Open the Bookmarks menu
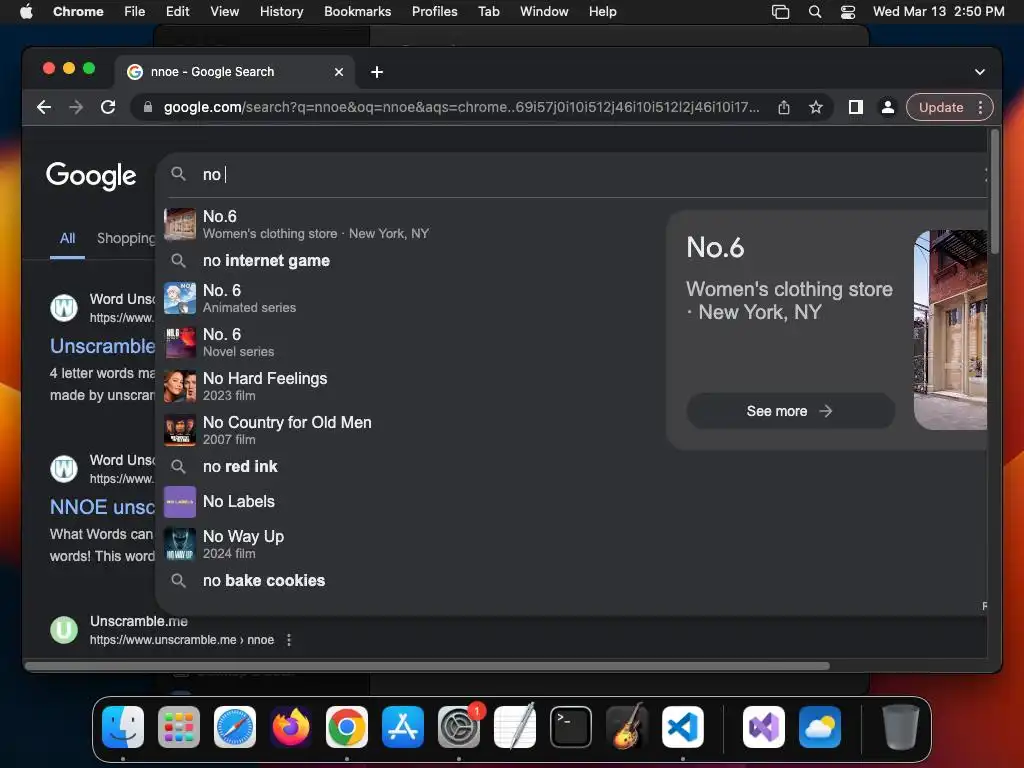The image size is (1024, 768). pos(357,11)
